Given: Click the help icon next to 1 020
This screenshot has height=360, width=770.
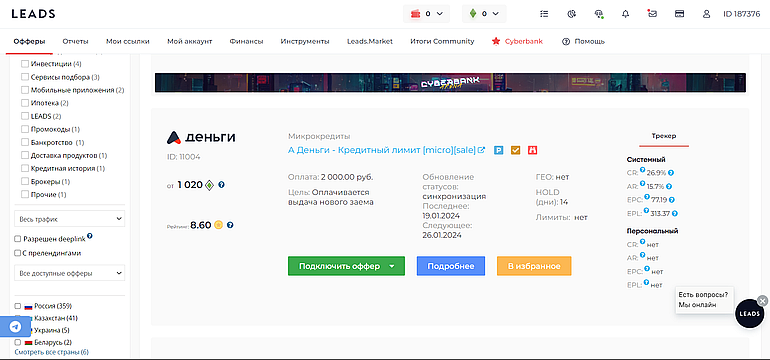Looking at the screenshot, I should click(221, 185).
